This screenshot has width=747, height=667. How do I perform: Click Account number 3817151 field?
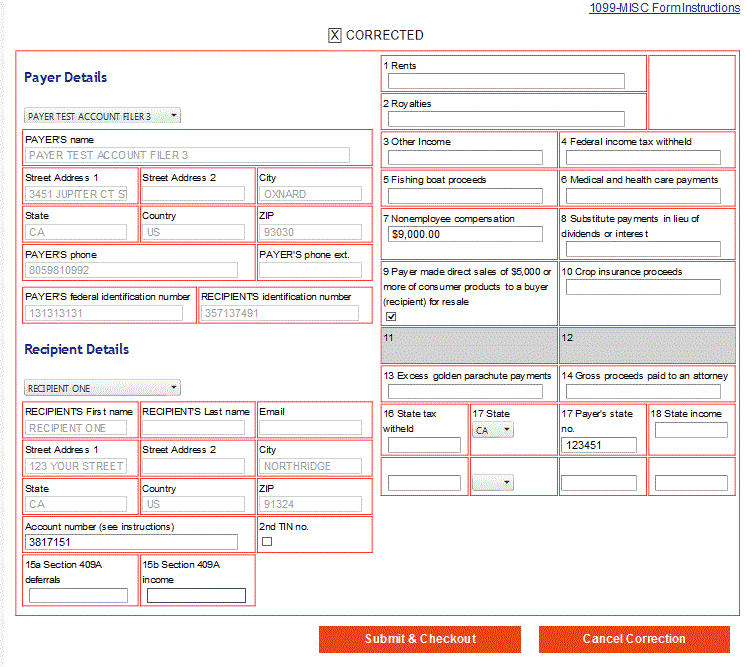[x=131, y=542]
